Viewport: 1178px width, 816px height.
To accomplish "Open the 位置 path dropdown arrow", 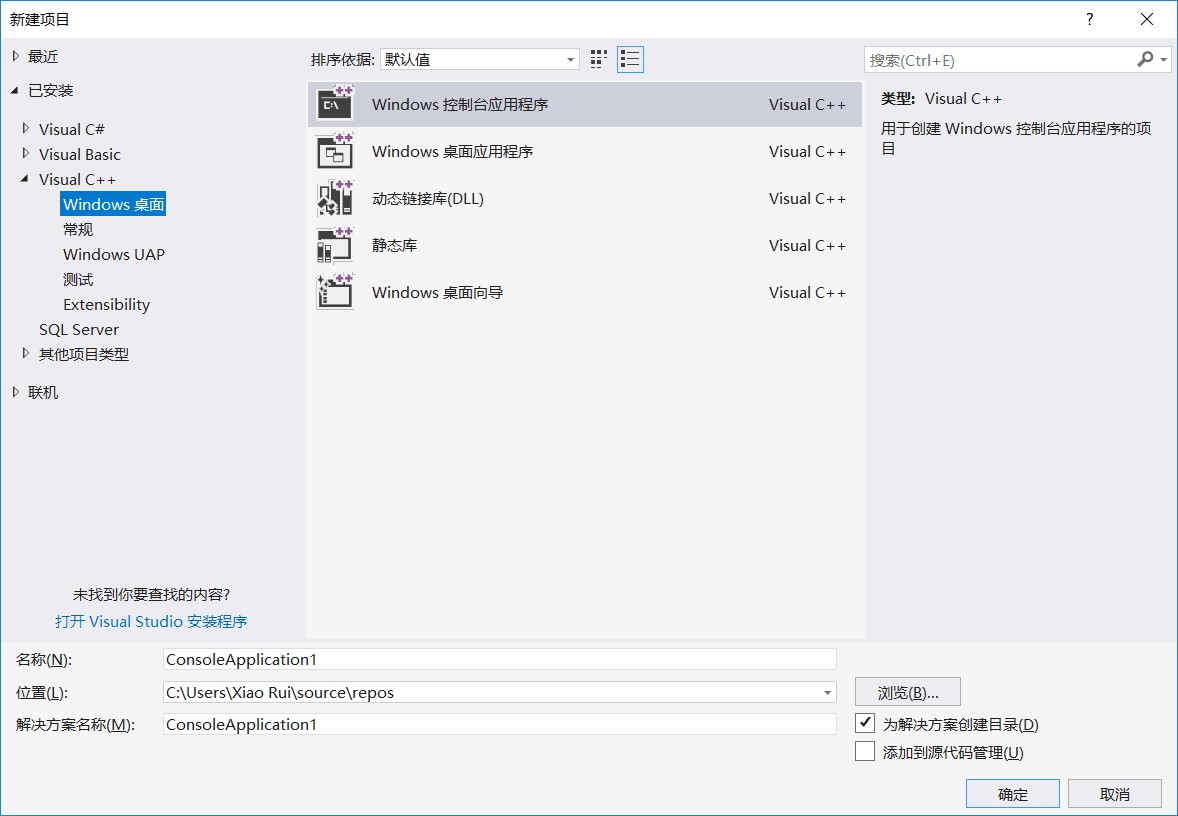I will point(826,692).
